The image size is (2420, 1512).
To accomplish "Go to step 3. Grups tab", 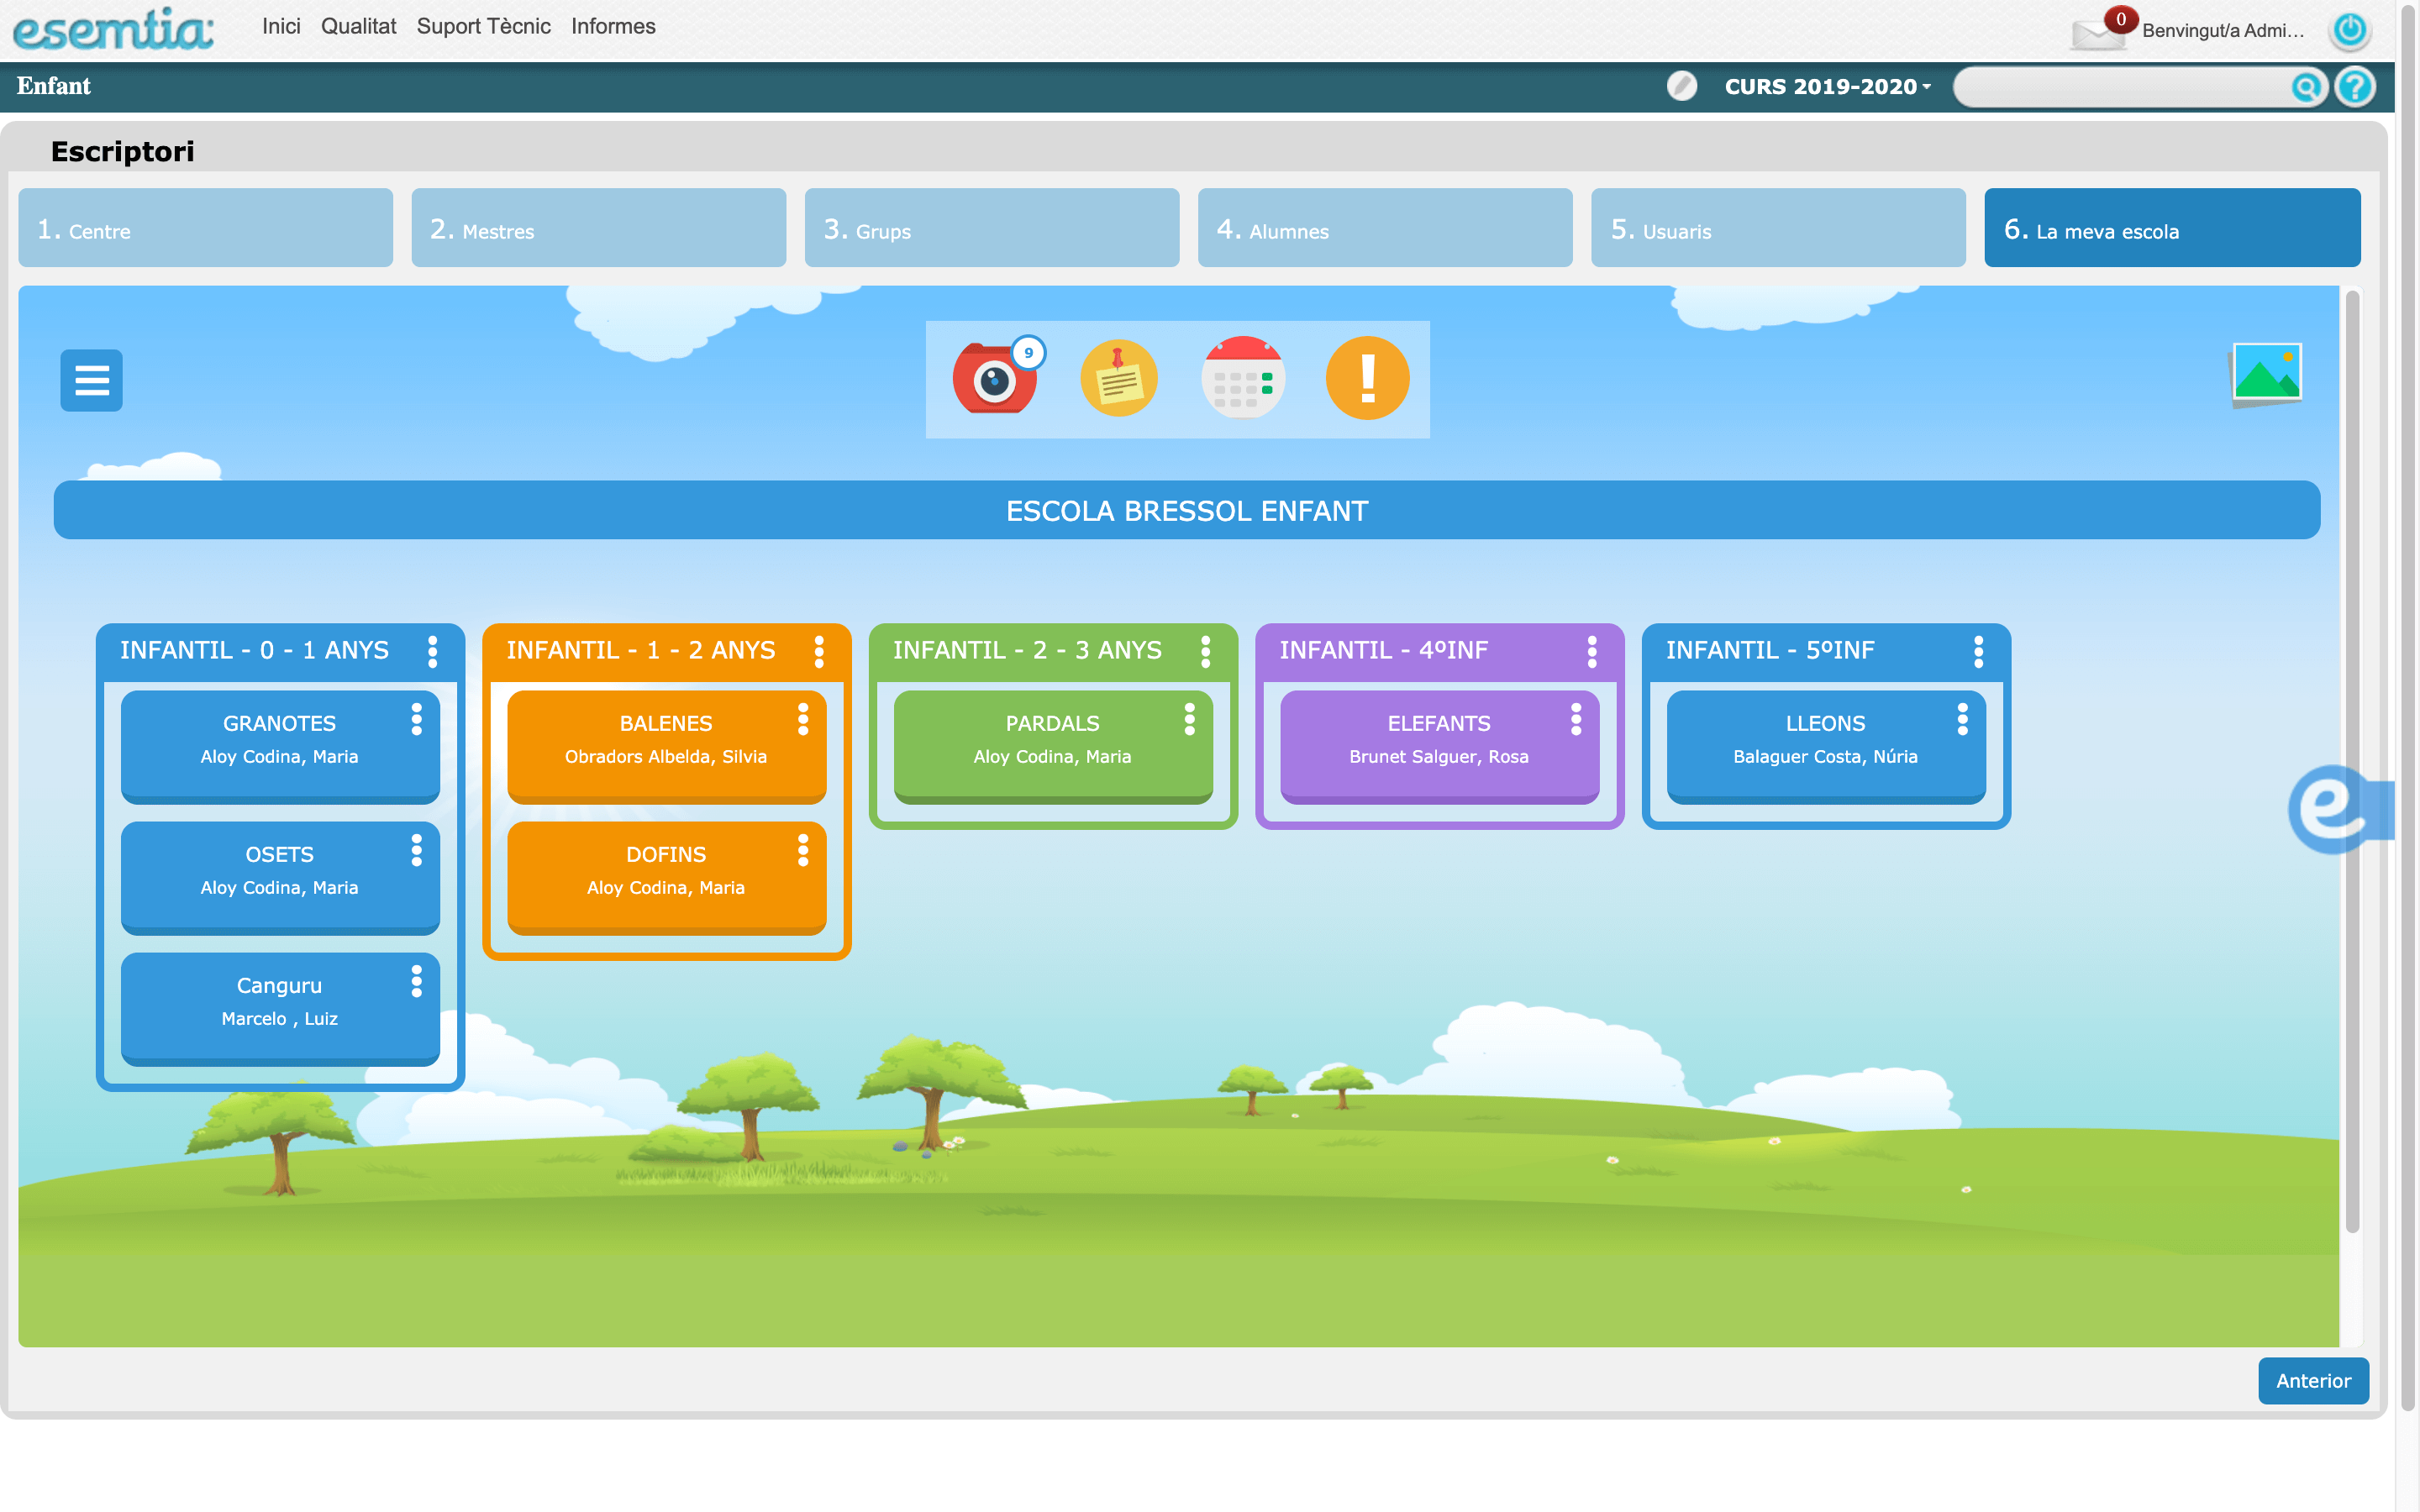I will tap(992, 228).
